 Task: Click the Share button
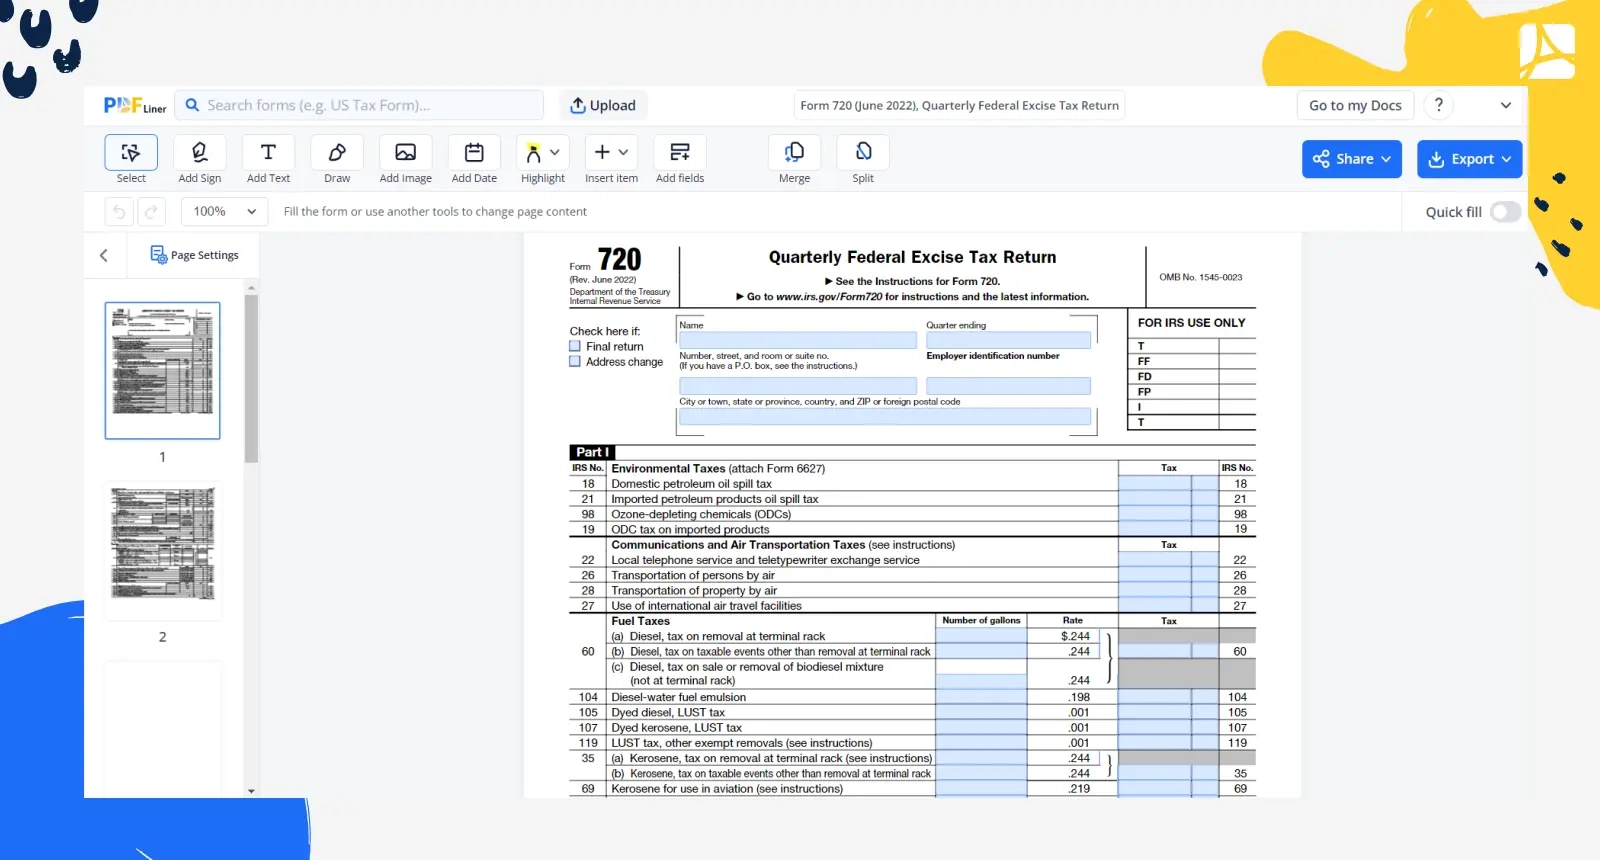[x=1352, y=159]
